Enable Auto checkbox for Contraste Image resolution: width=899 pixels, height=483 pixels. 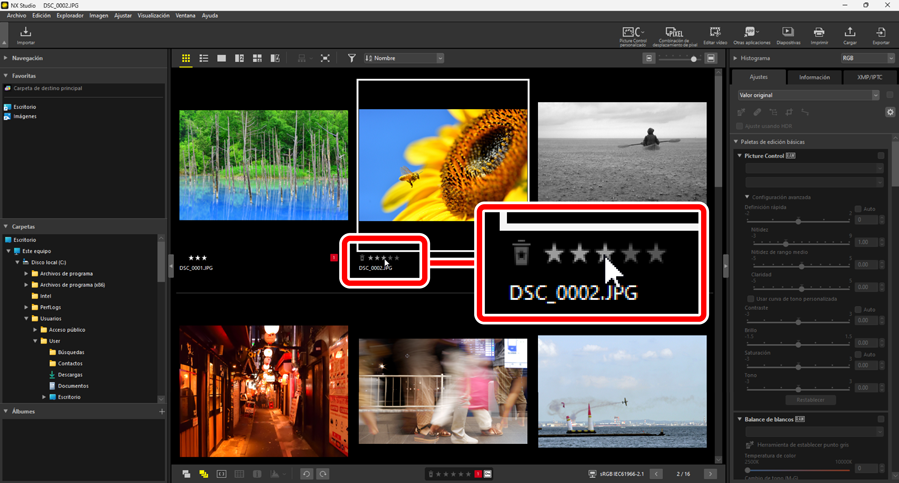[x=858, y=310]
